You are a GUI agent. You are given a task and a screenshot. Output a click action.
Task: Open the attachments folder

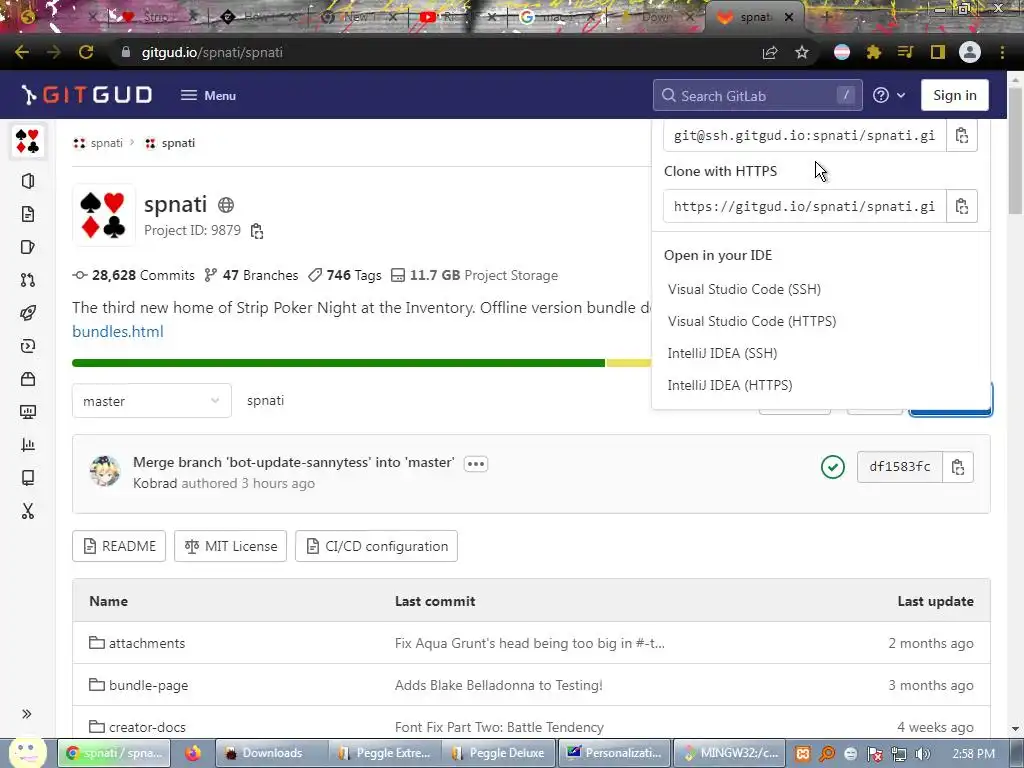pyautogui.click(x=146, y=643)
